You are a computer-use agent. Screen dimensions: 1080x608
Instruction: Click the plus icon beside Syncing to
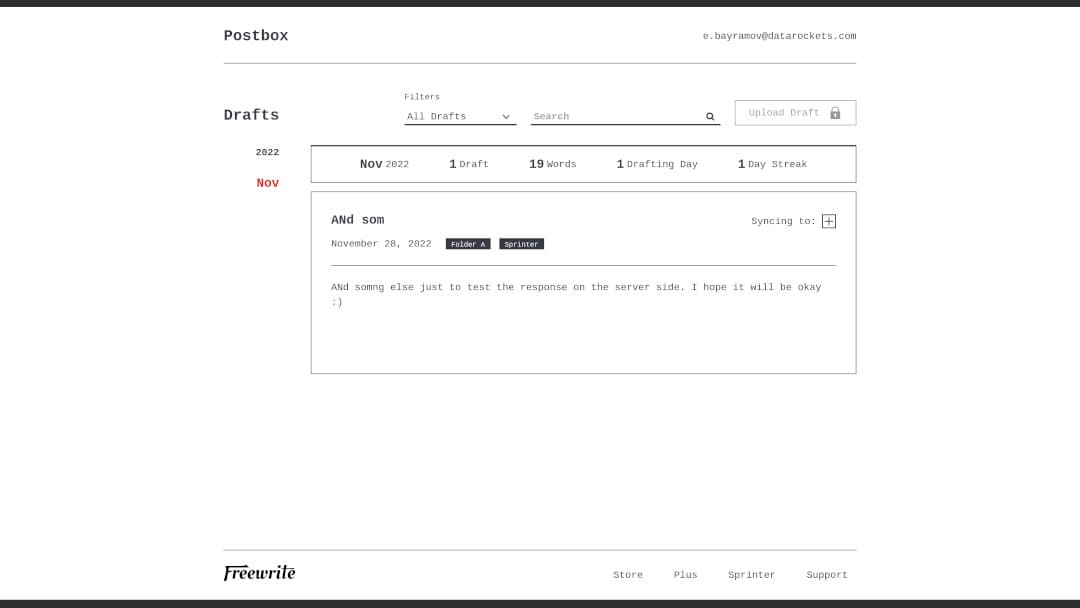(828, 221)
